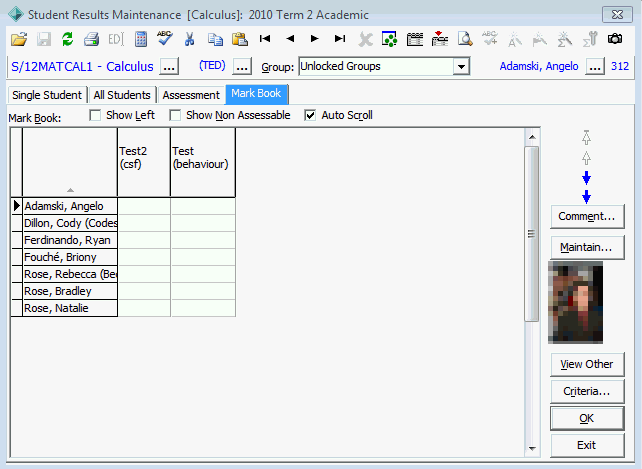The width and height of the screenshot is (642, 469).
Task: Go to previous record arrow
Action: (290, 39)
